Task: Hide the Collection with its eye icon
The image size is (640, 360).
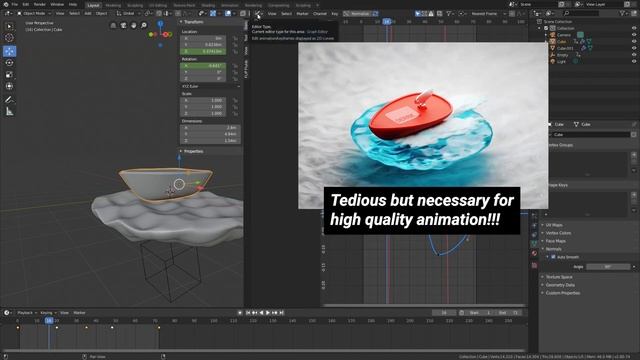Action: (634, 28)
